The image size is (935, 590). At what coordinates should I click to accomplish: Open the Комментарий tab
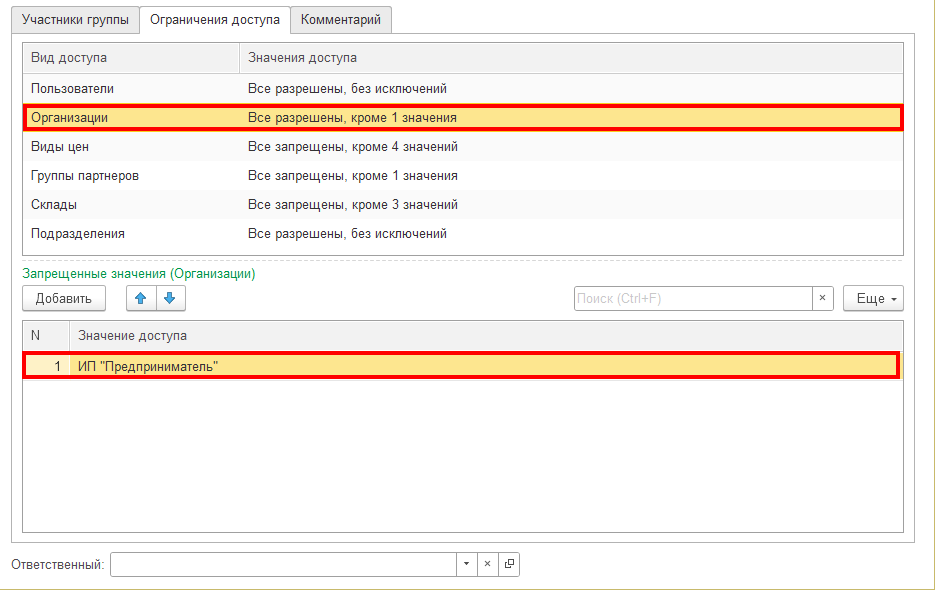[x=341, y=20]
